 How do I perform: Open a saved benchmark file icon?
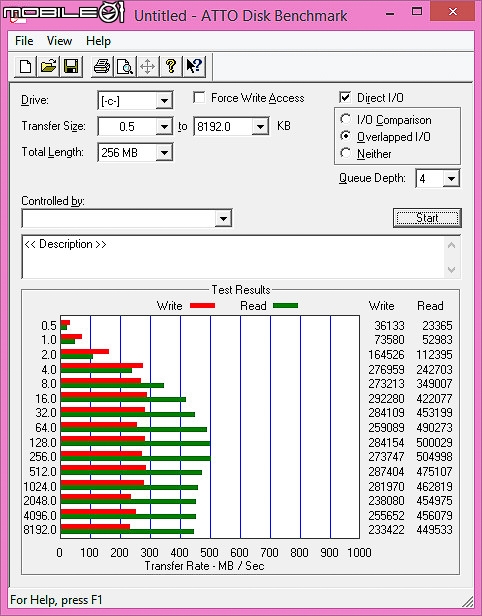(x=48, y=66)
